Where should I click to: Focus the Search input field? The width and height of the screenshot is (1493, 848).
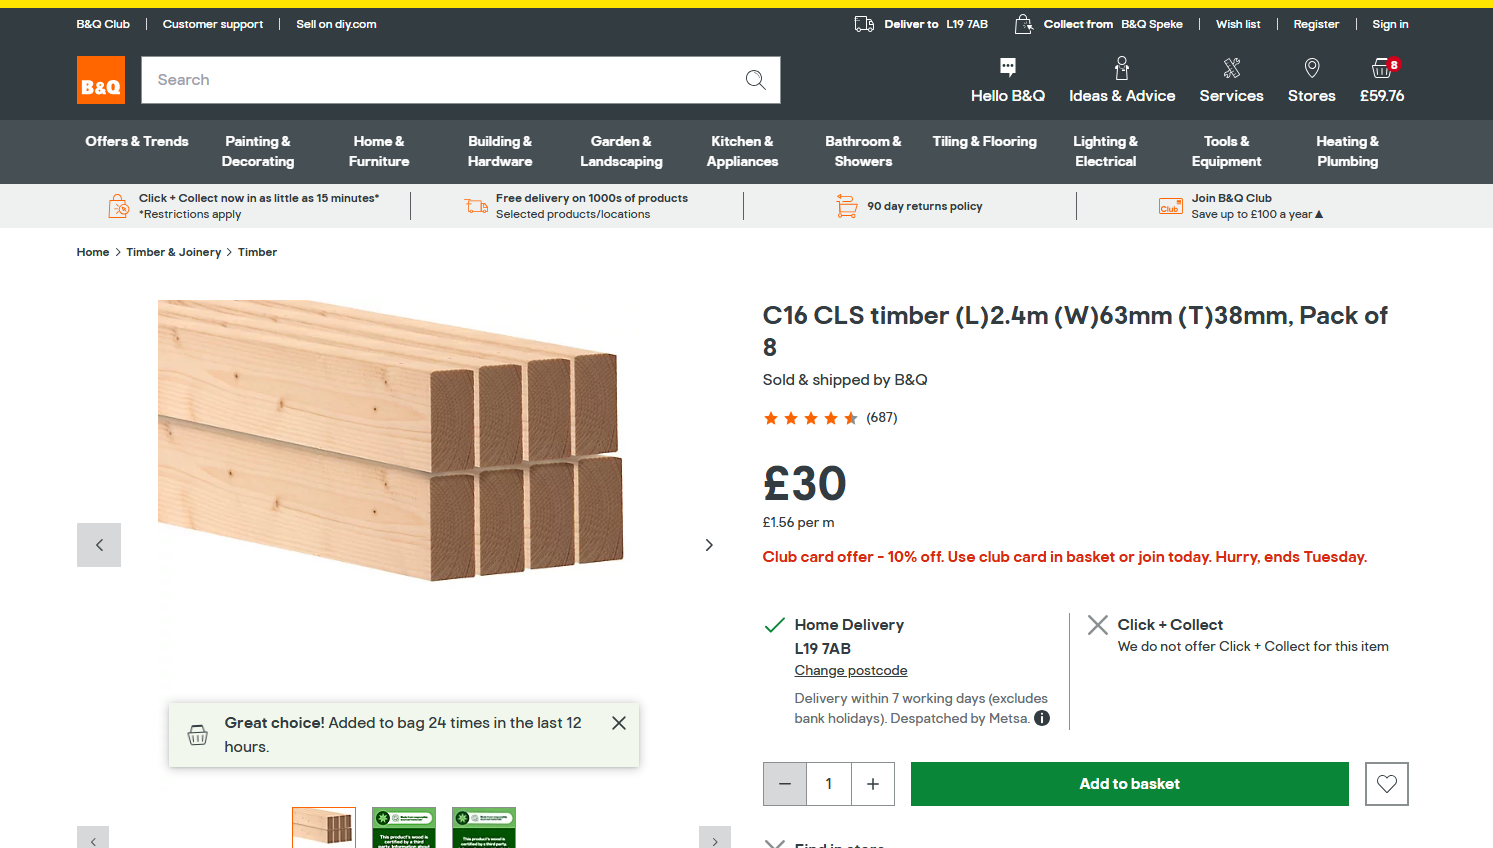click(440, 80)
